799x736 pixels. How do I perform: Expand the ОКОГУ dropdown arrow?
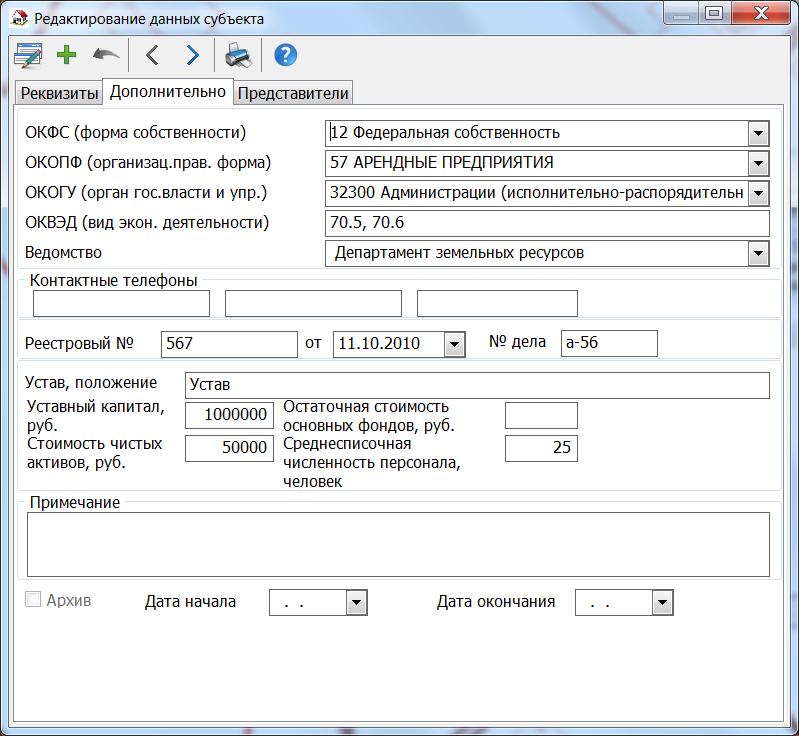(758, 194)
